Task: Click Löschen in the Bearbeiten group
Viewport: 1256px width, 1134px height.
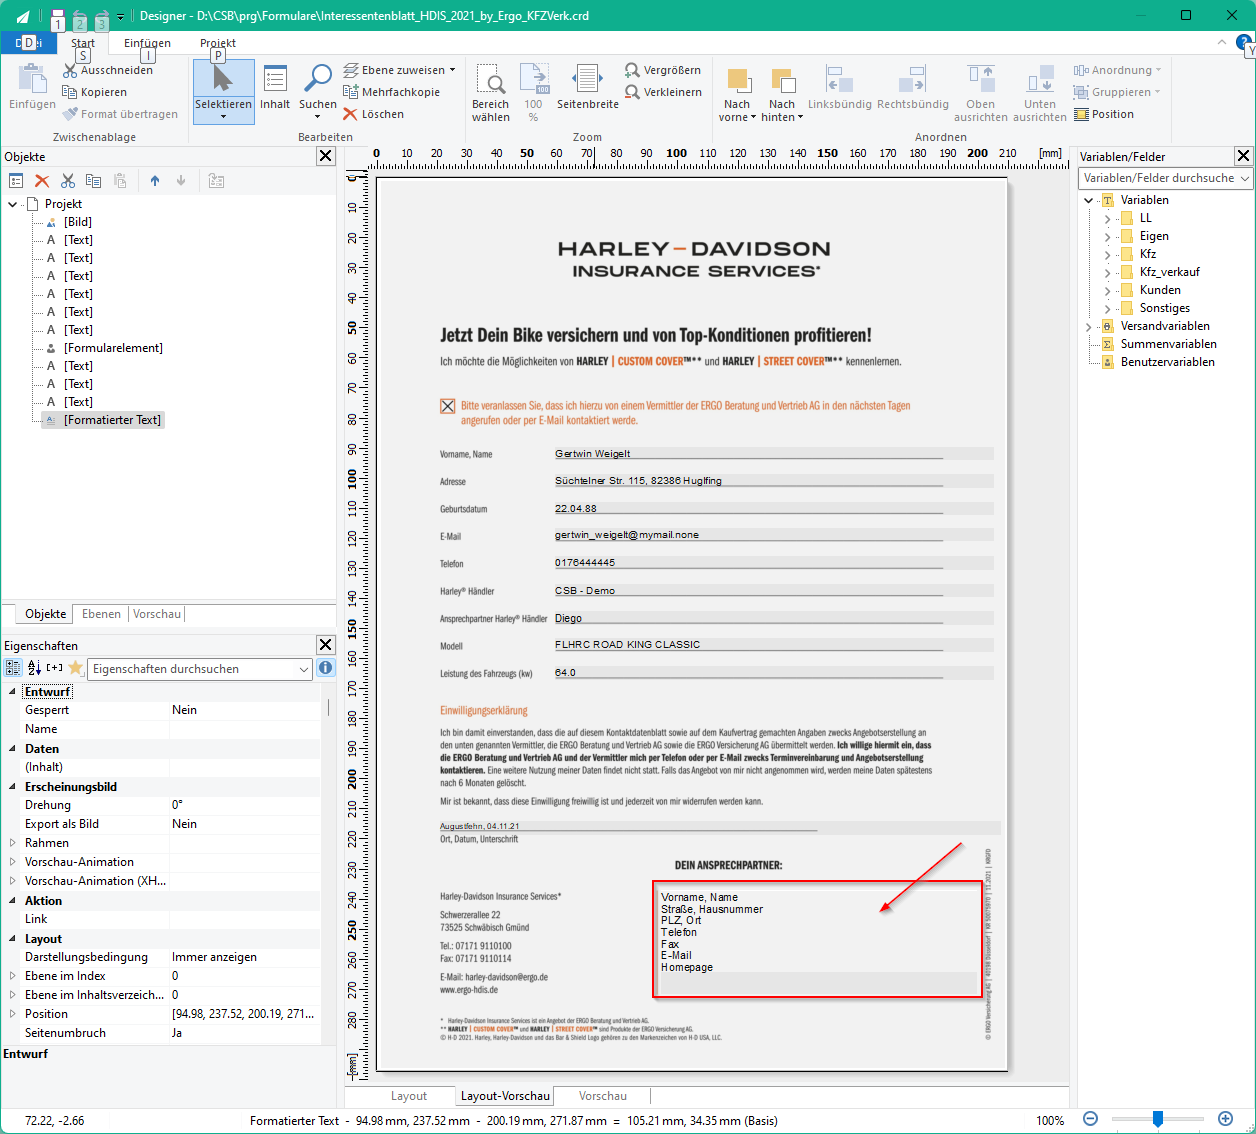Action: tap(374, 114)
